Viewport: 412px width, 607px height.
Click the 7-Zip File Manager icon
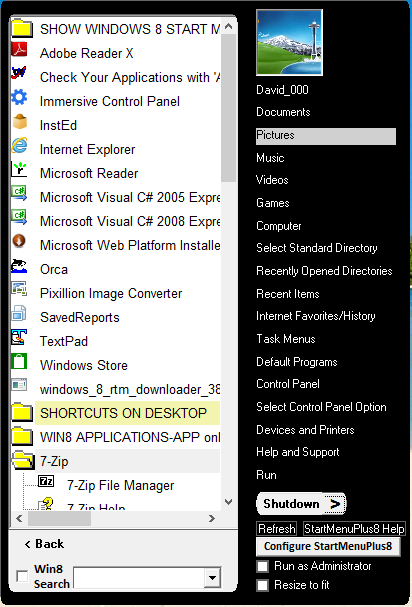(46, 482)
